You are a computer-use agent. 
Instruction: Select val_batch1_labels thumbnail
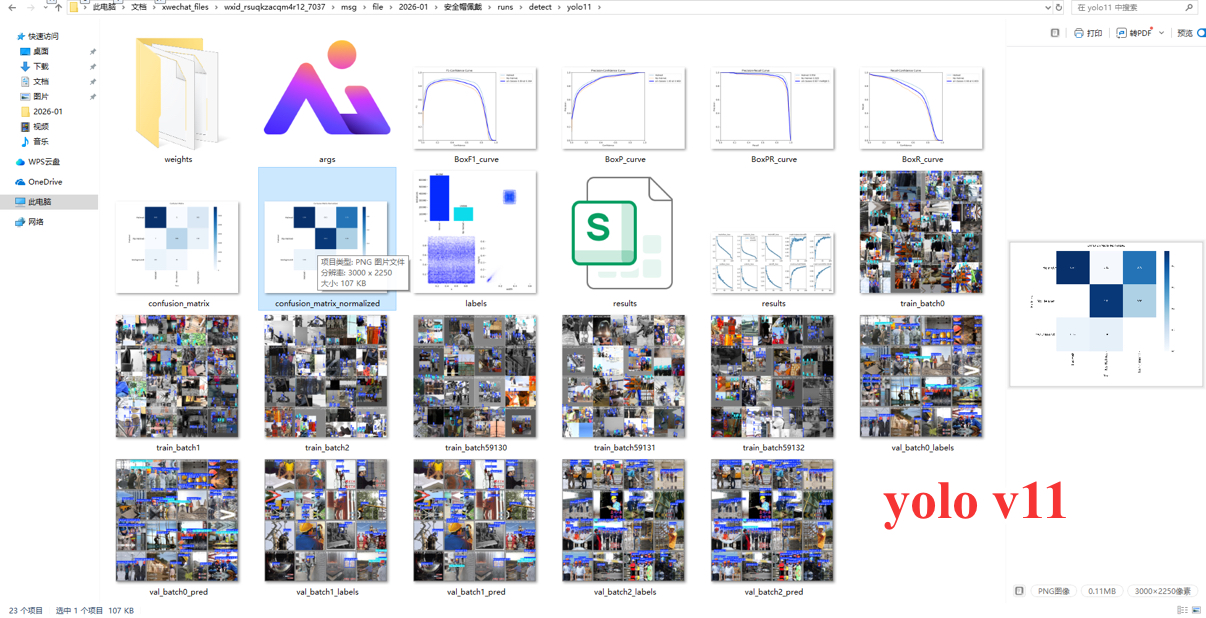tap(326, 521)
